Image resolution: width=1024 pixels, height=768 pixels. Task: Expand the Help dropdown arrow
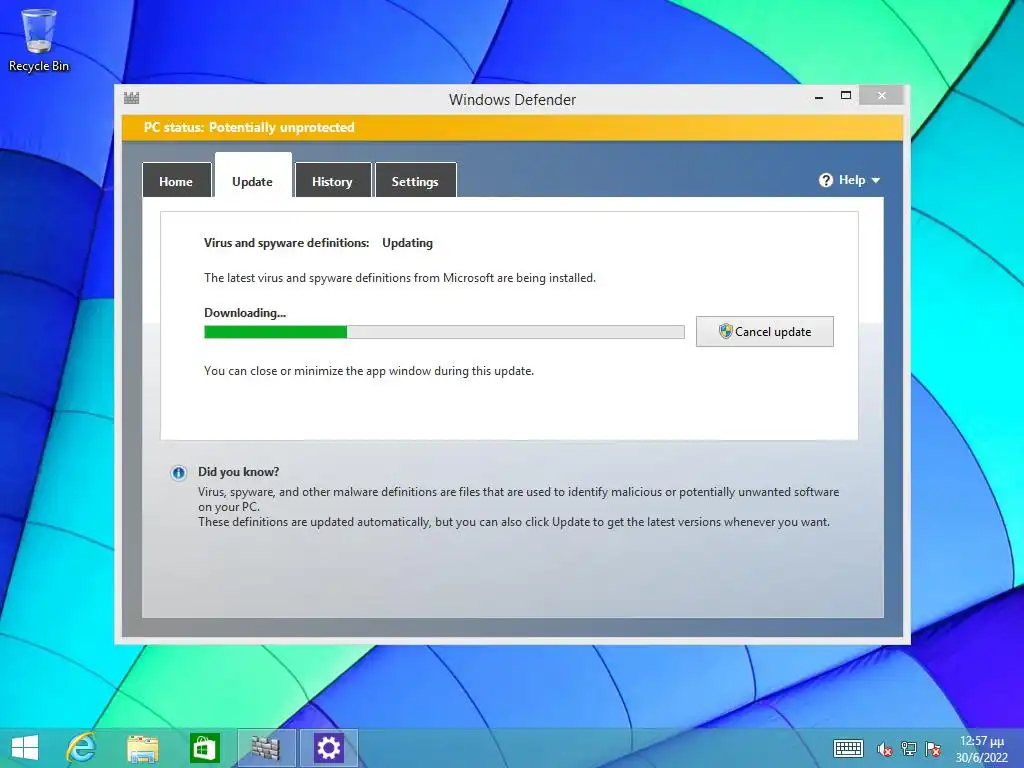click(876, 180)
